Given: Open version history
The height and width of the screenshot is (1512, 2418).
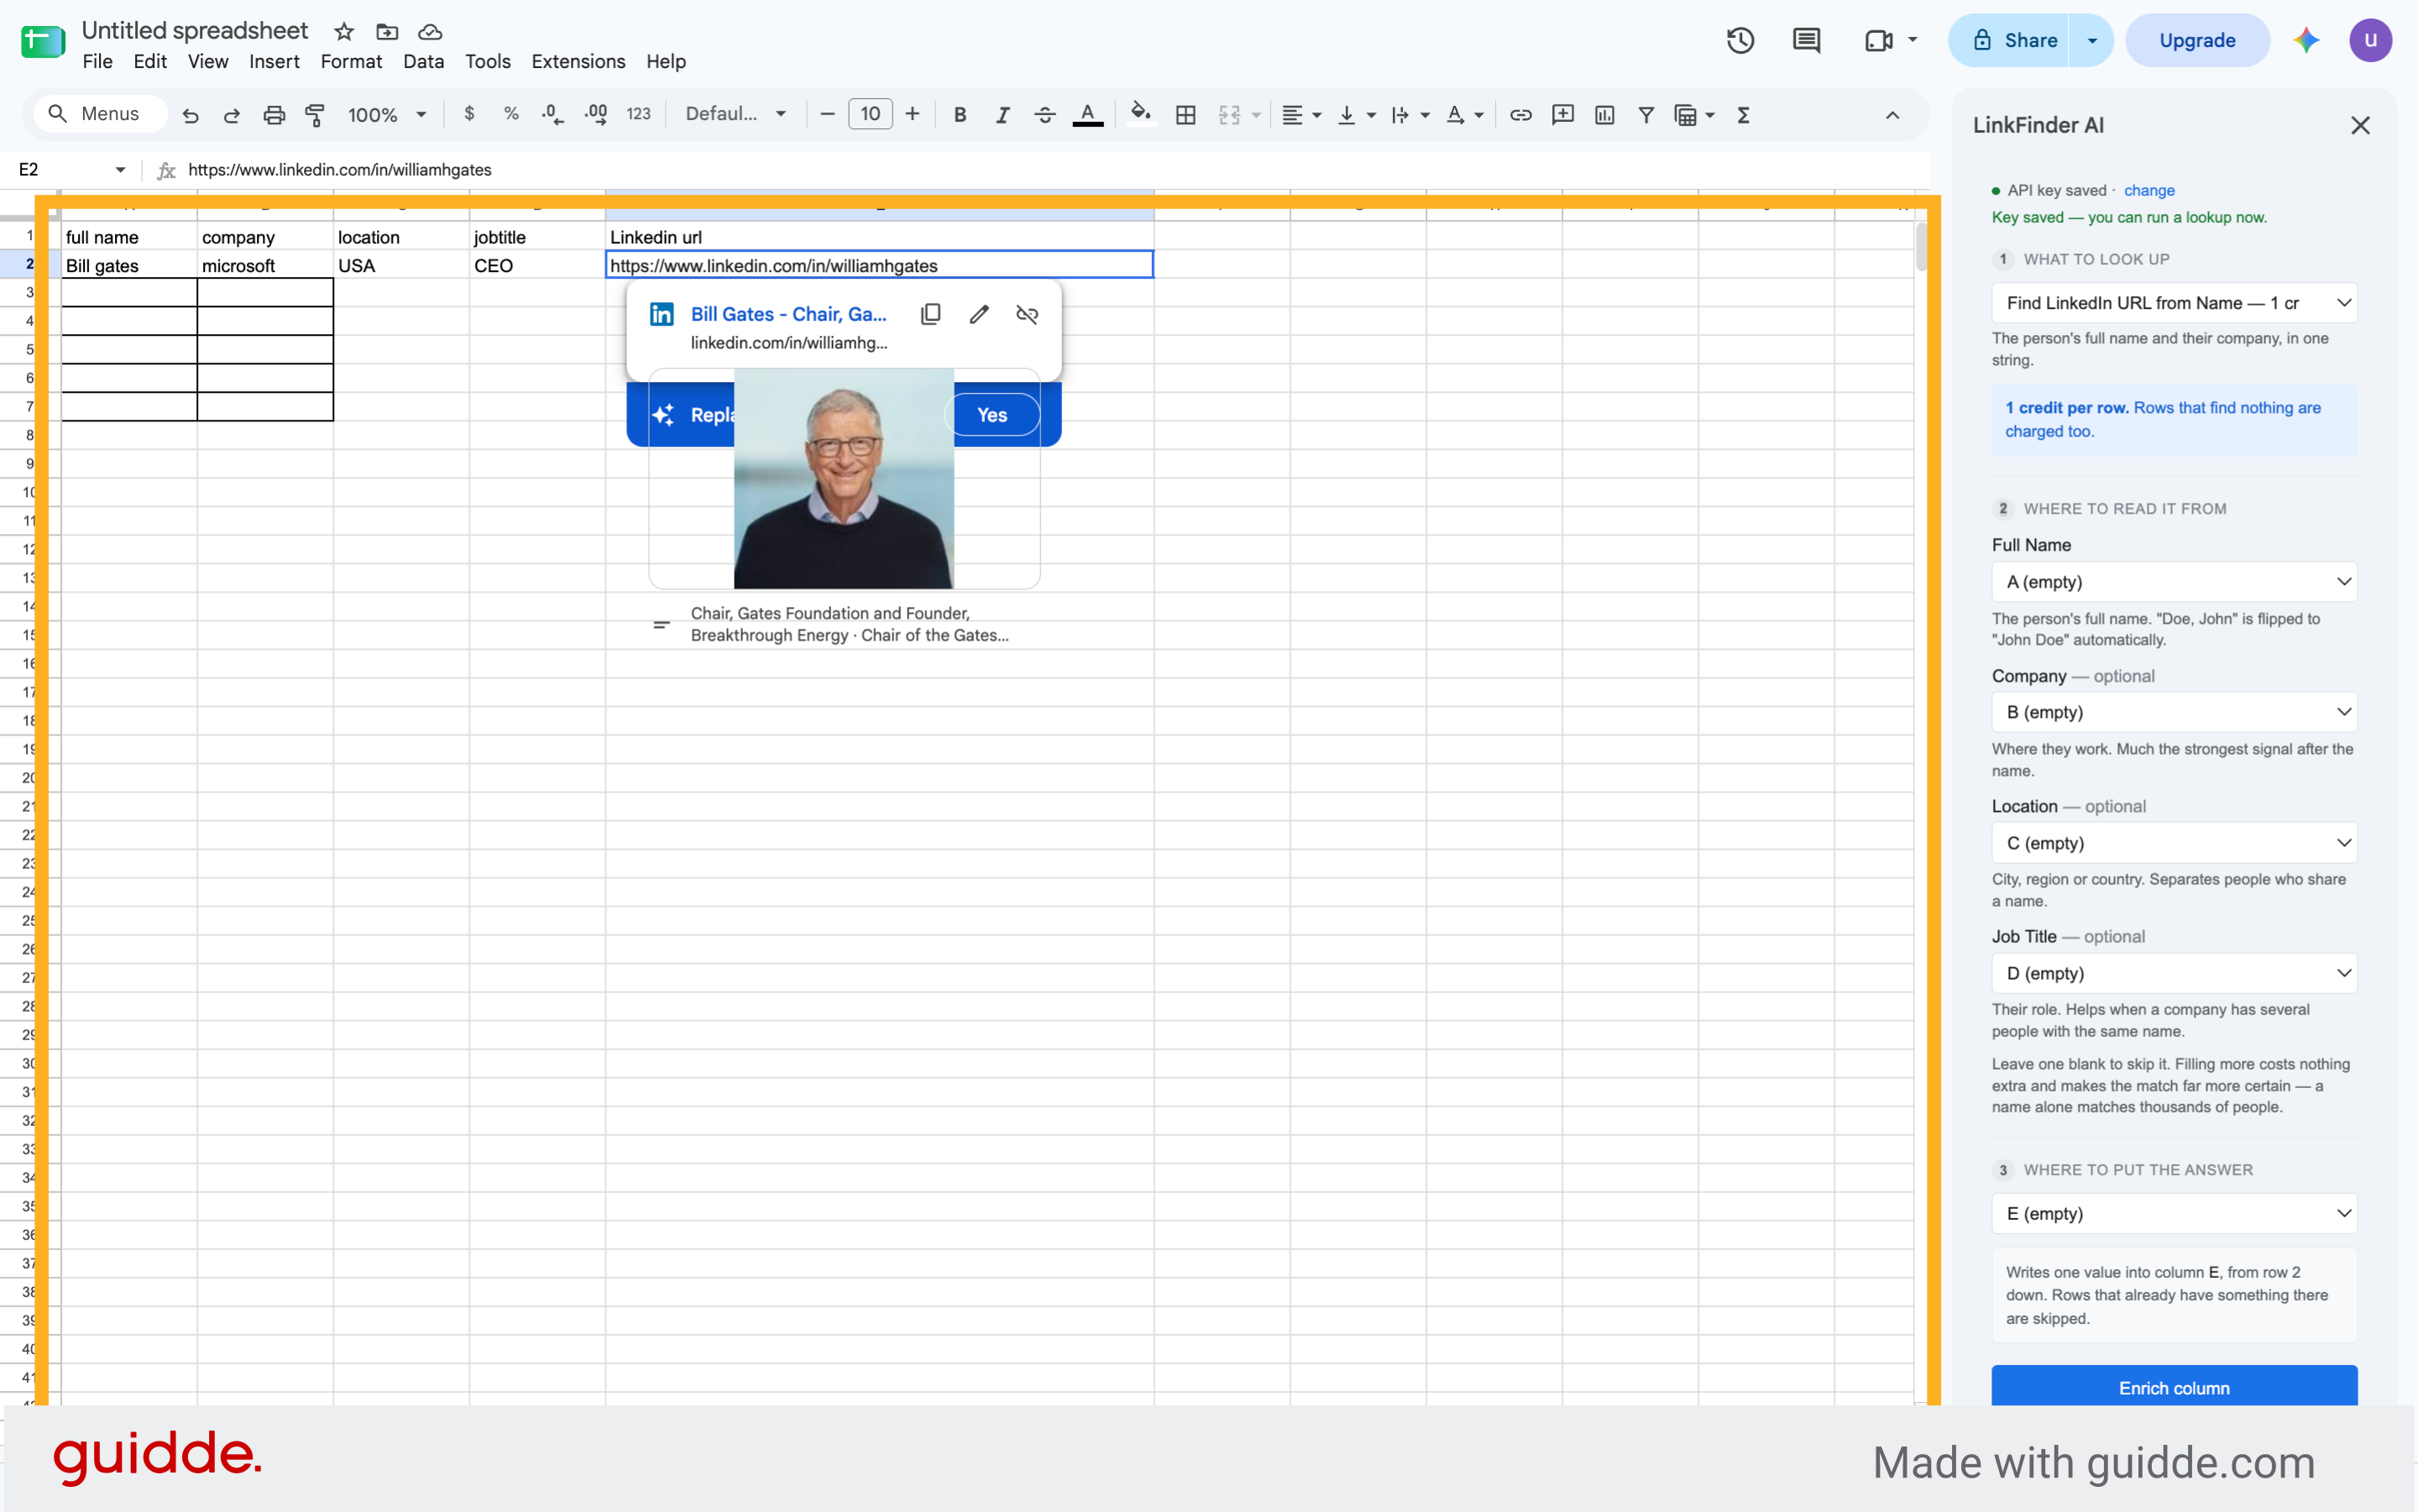Looking at the screenshot, I should coord(1741,40).
